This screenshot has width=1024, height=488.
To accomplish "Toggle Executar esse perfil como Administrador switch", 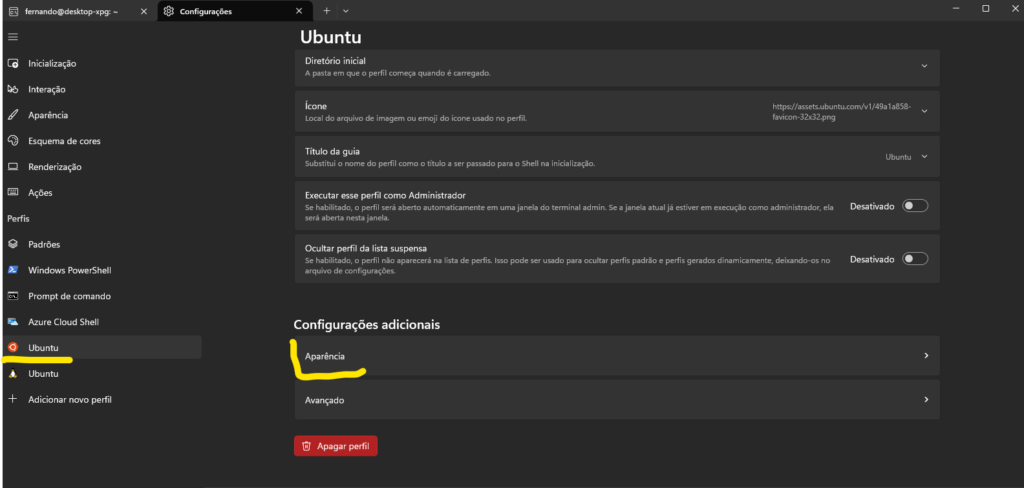I will [914, 206].
